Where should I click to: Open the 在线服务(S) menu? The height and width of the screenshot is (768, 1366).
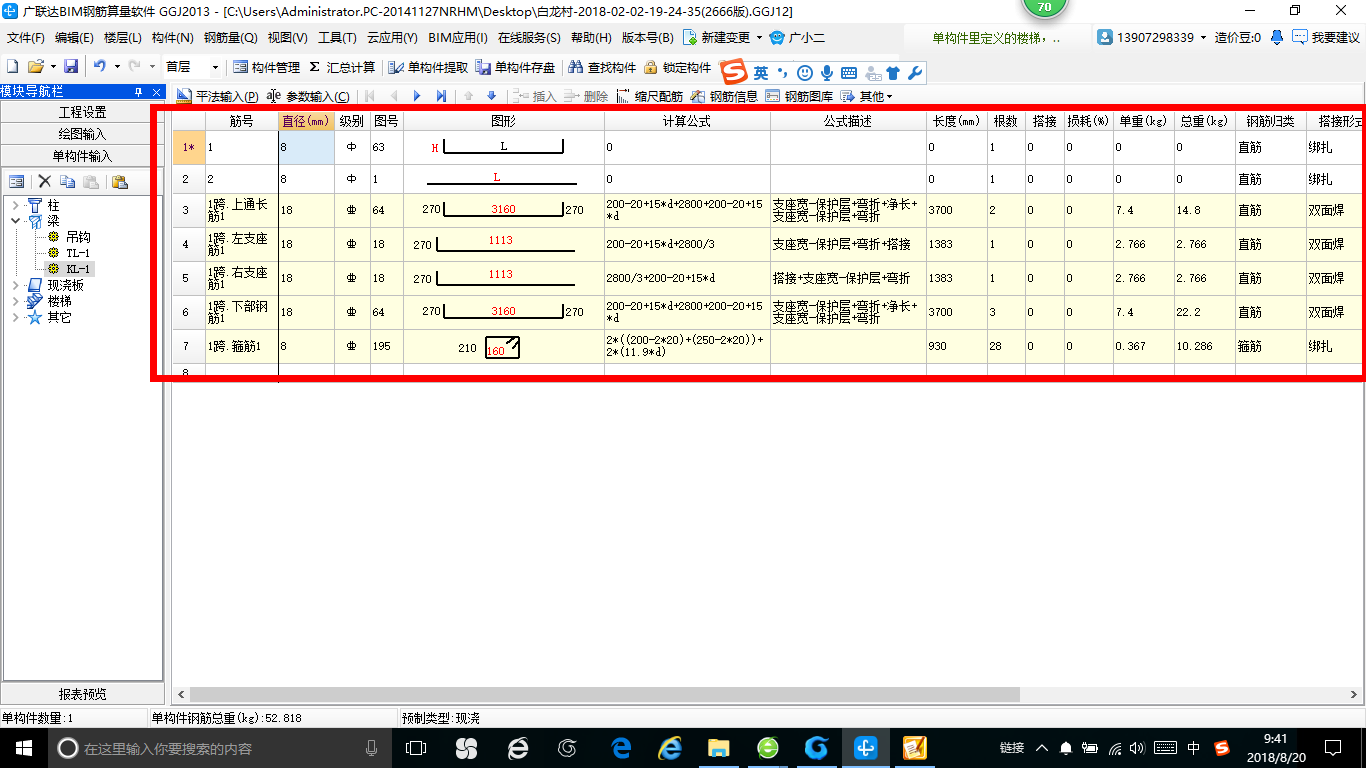click(529, 38)
